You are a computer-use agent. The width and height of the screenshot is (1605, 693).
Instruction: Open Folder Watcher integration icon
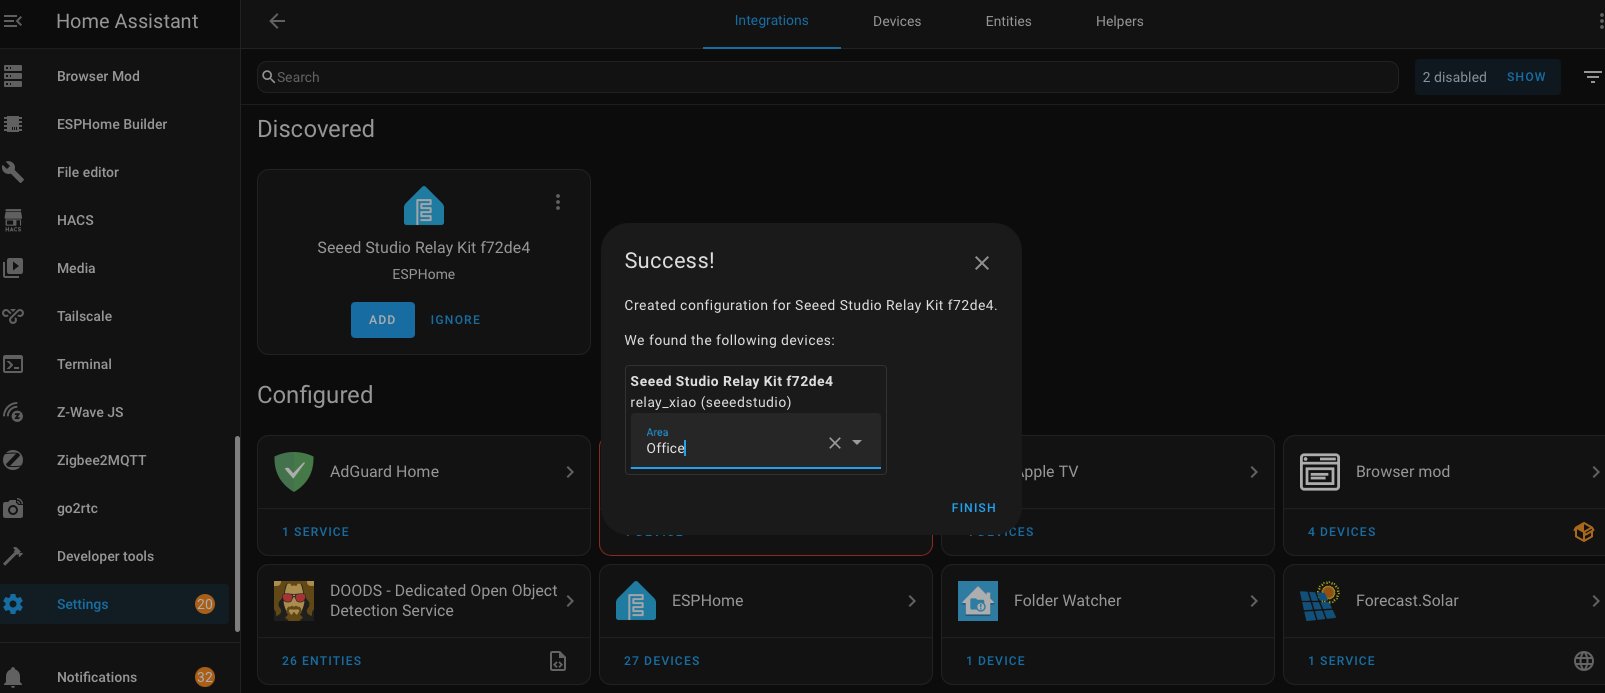(978, 601)
